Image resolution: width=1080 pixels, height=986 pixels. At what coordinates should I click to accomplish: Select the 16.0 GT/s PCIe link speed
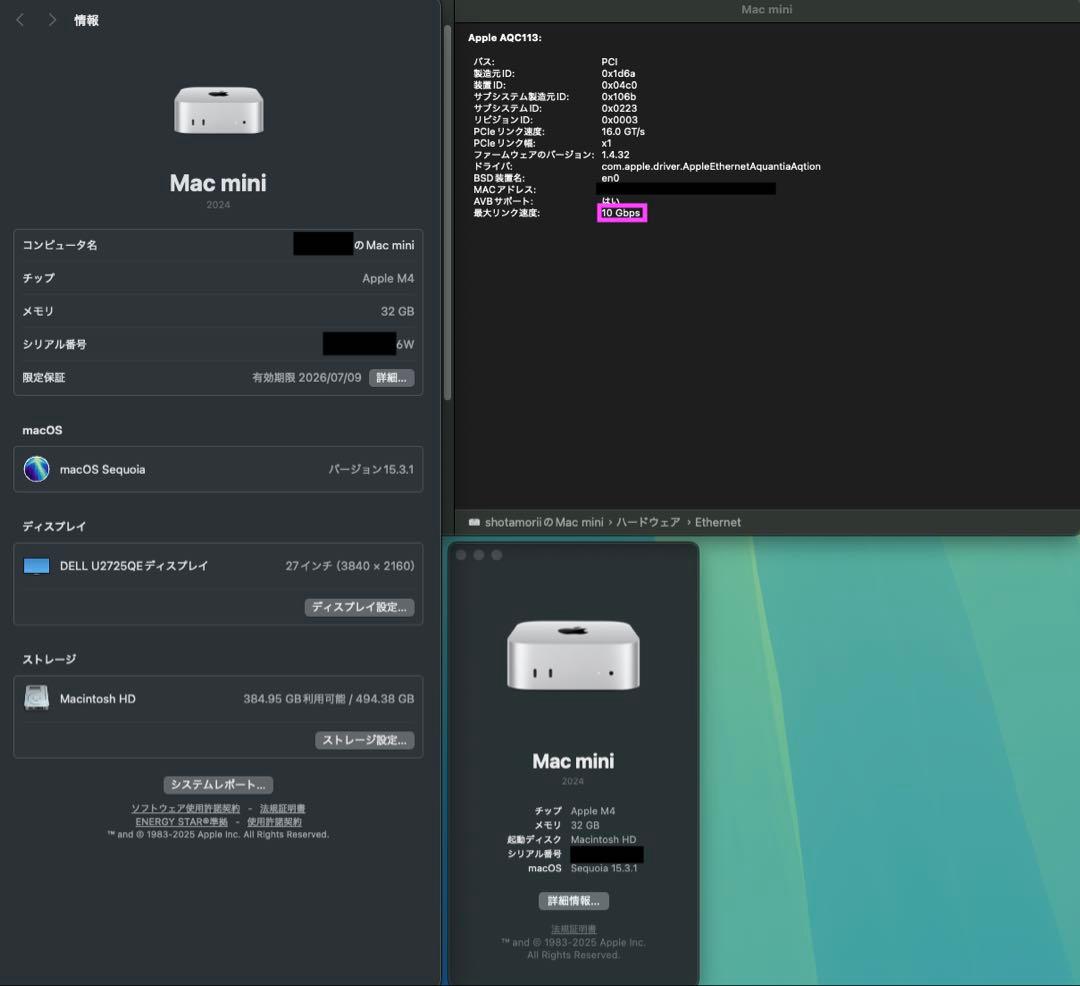click(x=623, y=132)
